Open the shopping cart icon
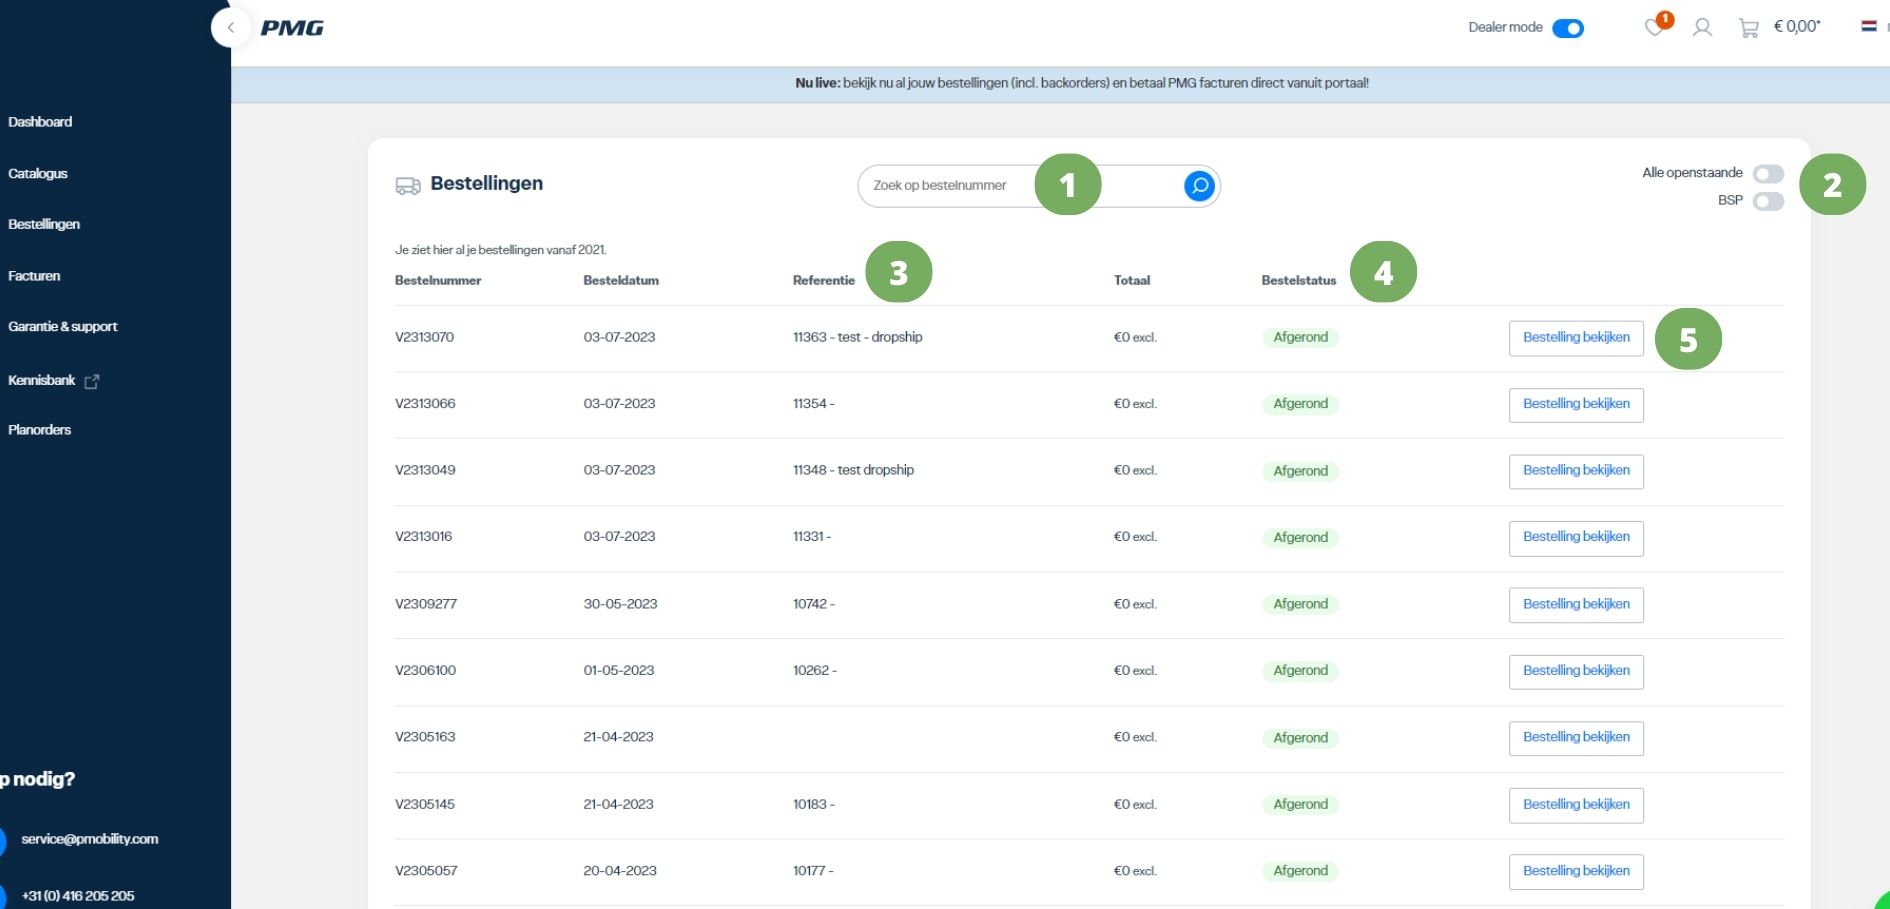Viewport: 1890px width, 909px height. pos(1748,28)
